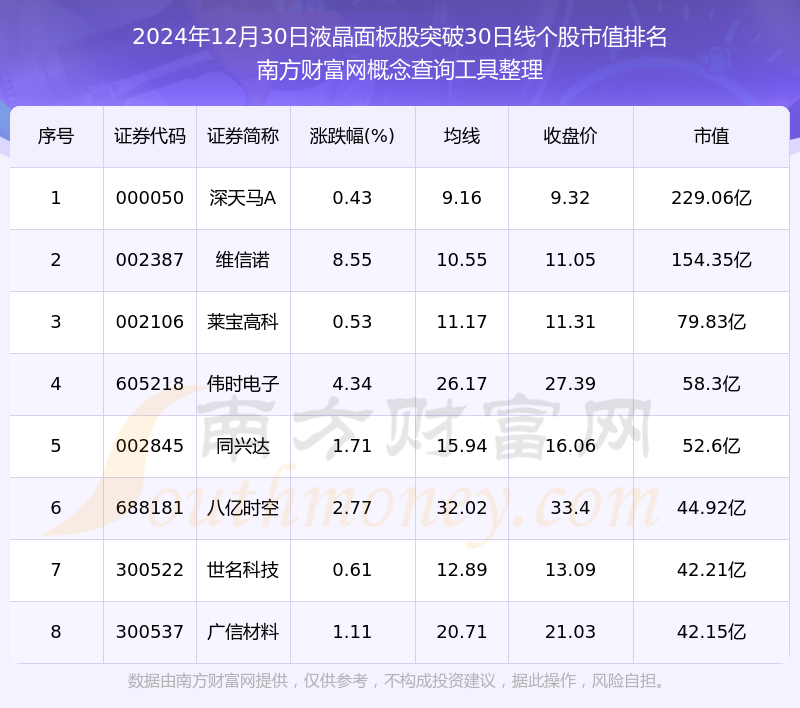Viewport: 800px width, 708px height.
Task: Select stock name 深天马A
Action: click(243, 198)
